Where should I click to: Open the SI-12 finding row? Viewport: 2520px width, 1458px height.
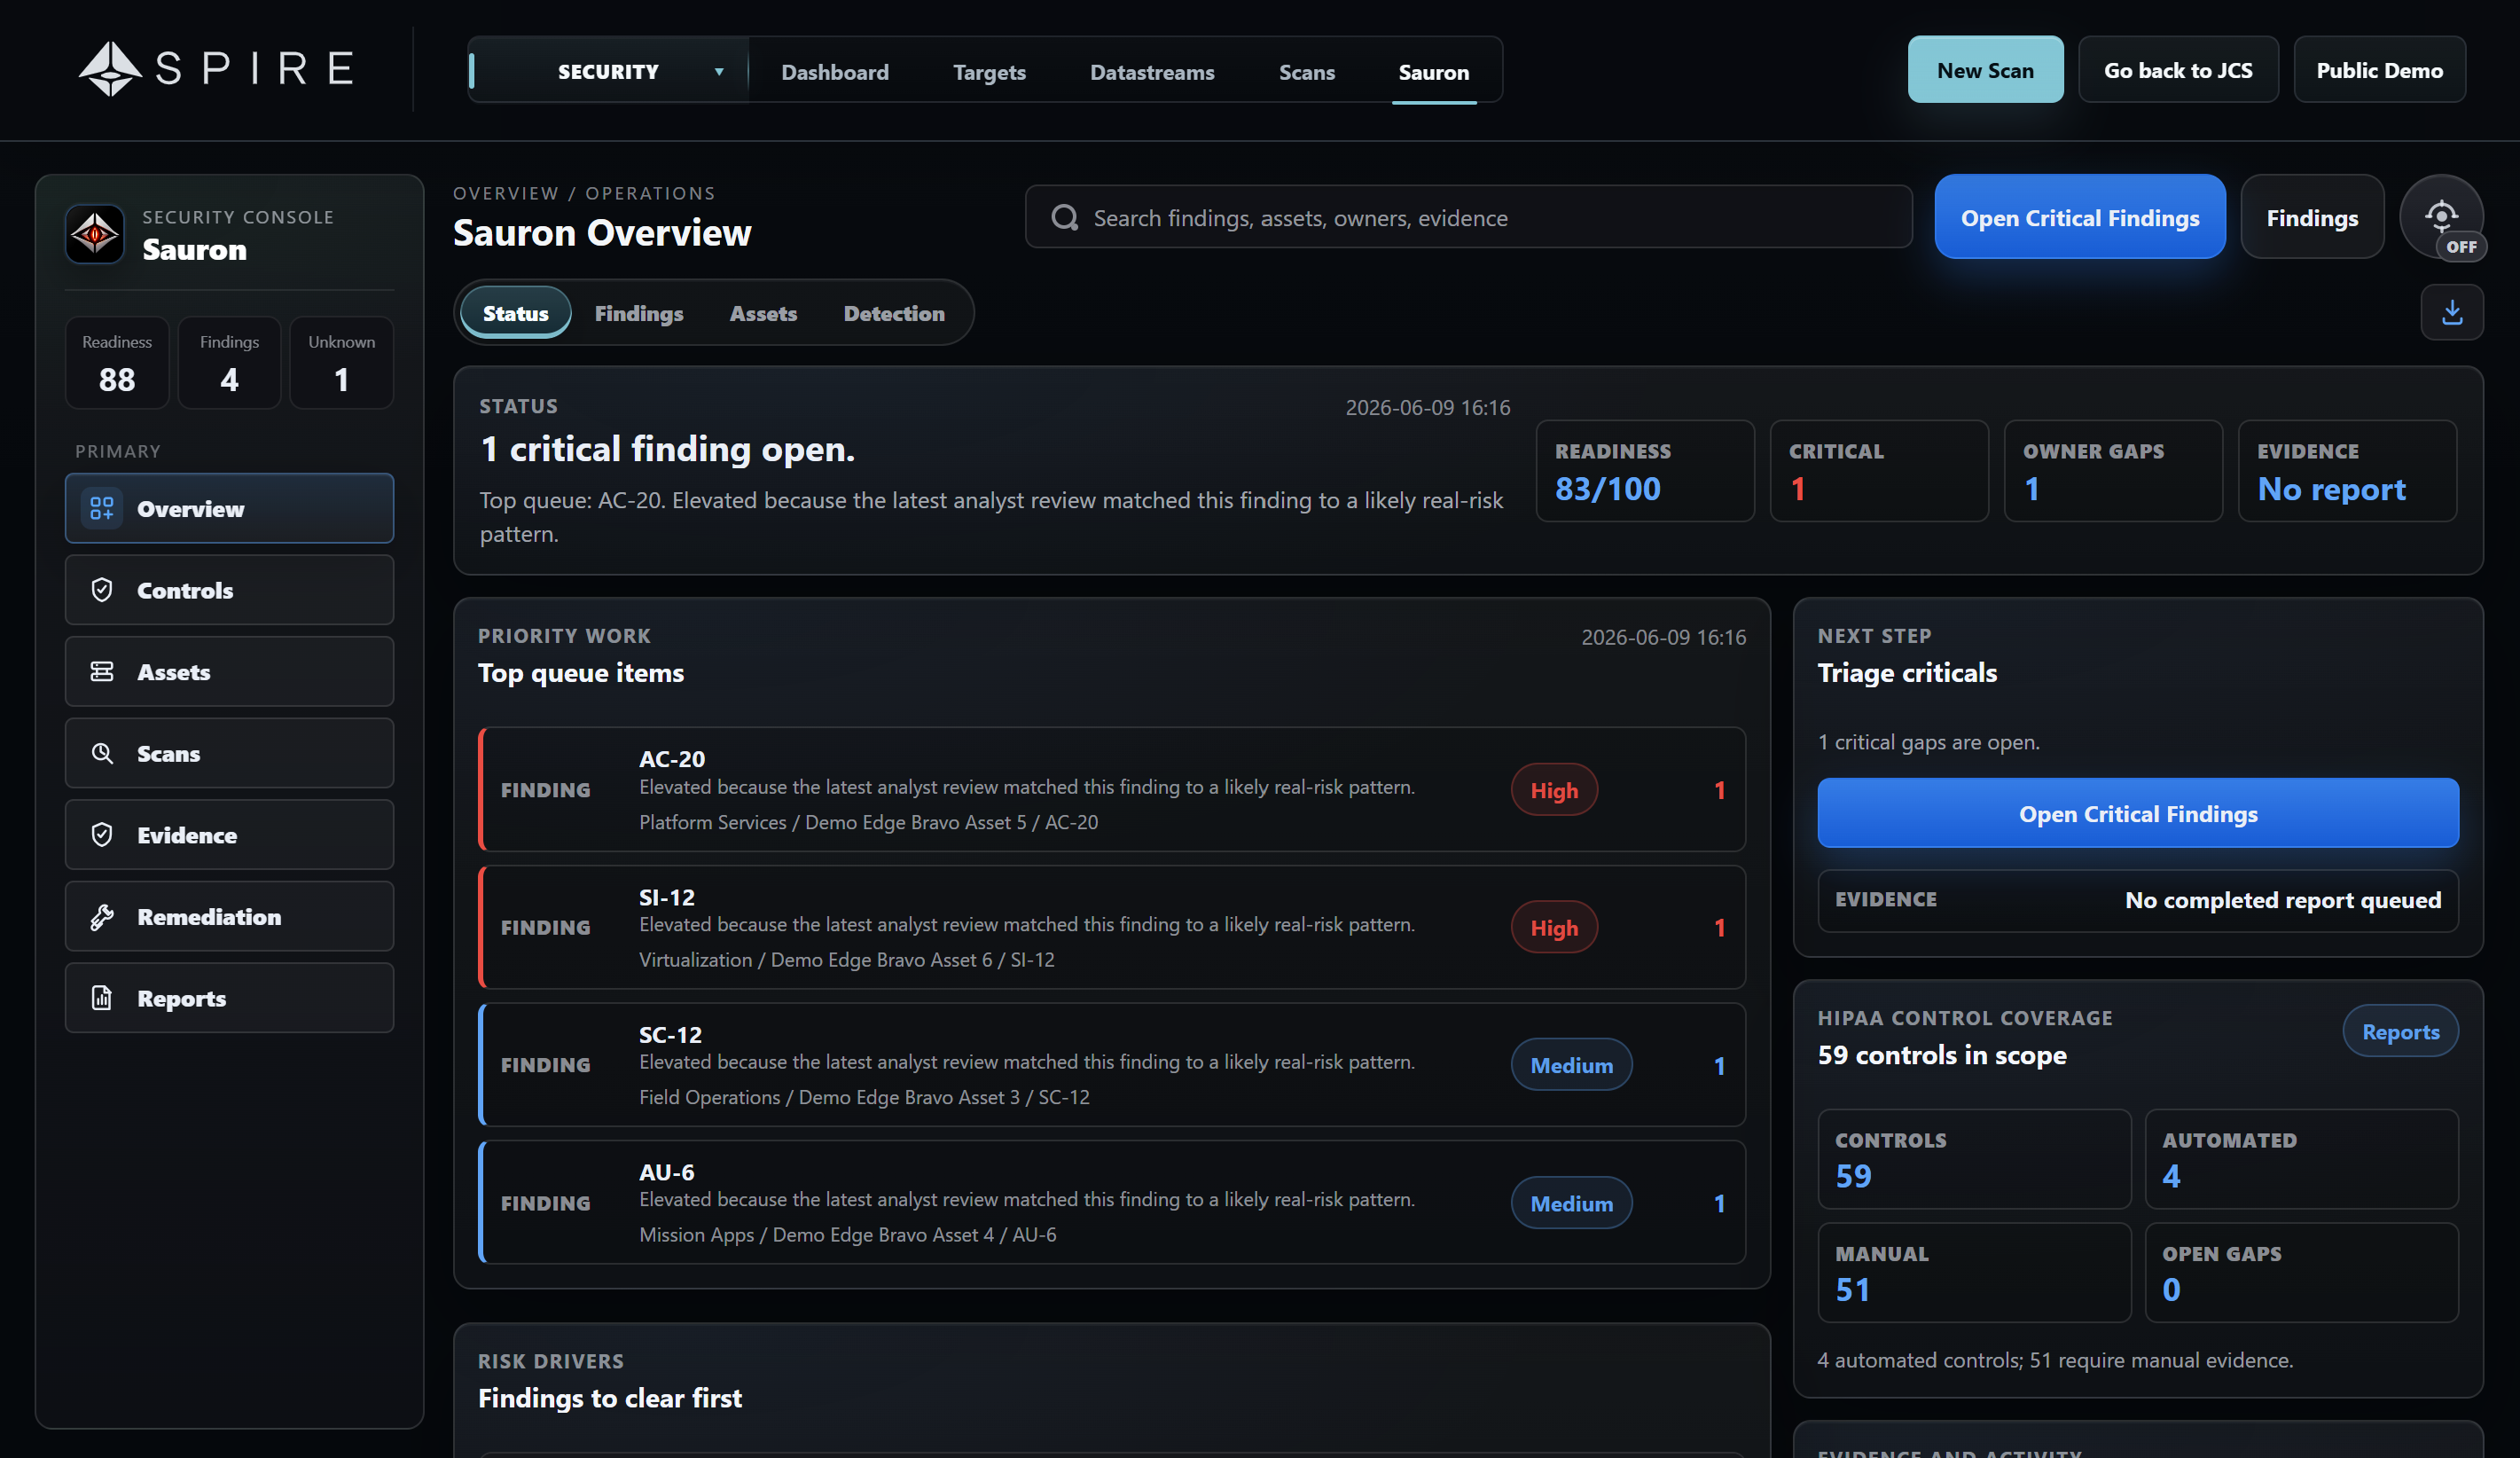tap(1112, 927)
